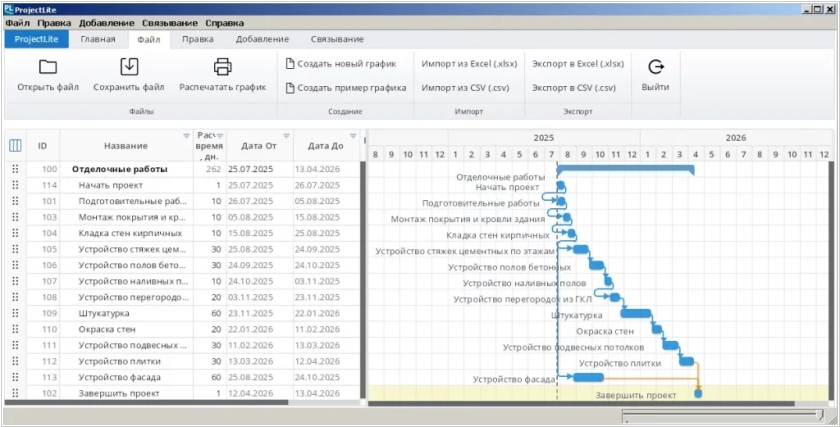Click drag handle of row Штукатурка
This screenshot has height=427, width=840.
point(15,313)
